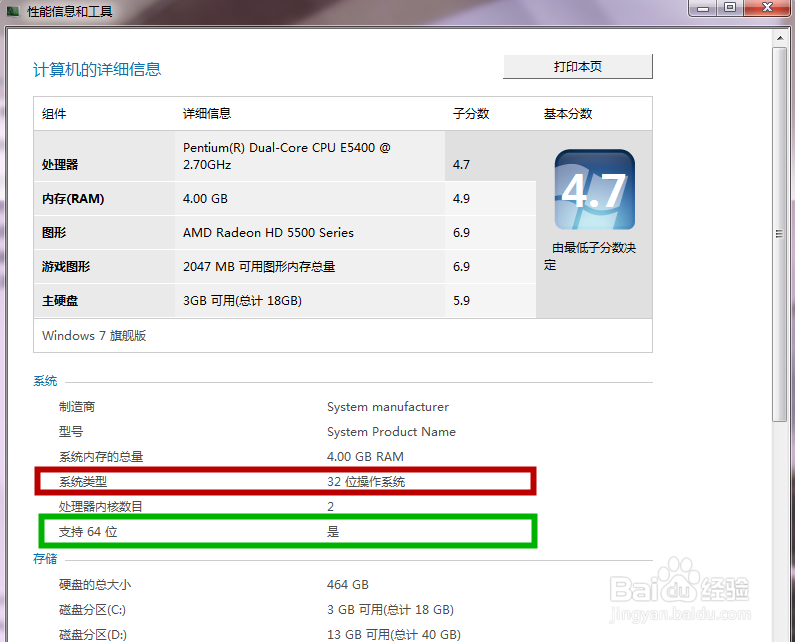Viewport: 795px width, 642px height.
Task: Close the 性能信息和工具 window
Action: pos(767,8)
